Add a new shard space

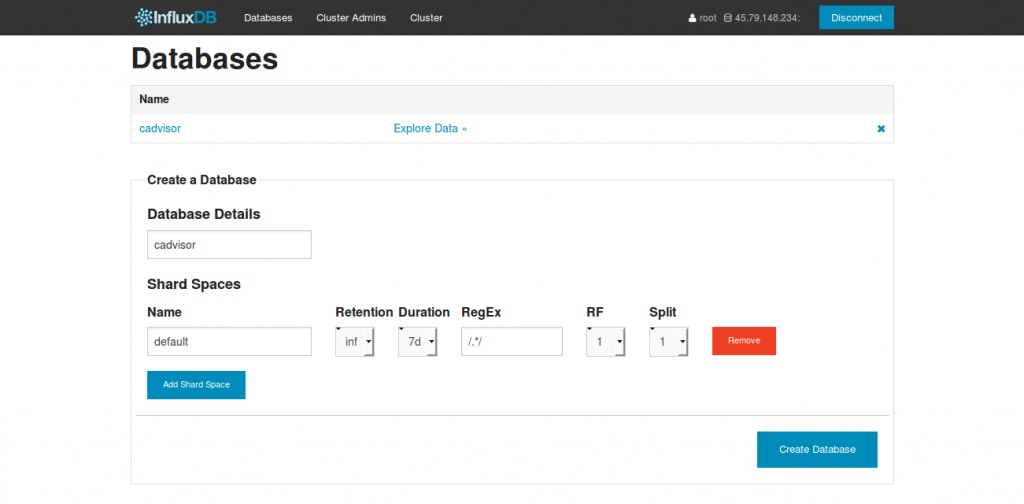pyautogui.click(x=196, y=384)
